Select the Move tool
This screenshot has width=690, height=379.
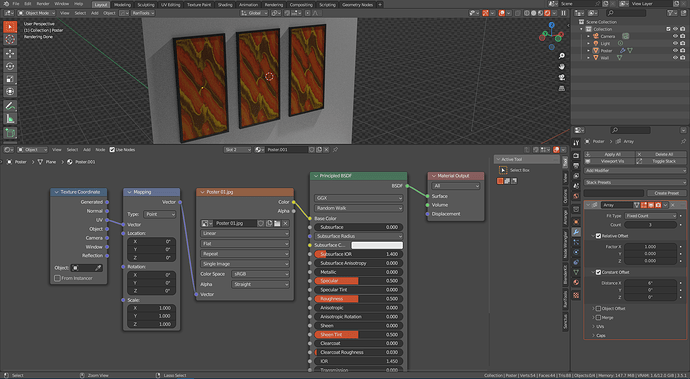[10, 53]
